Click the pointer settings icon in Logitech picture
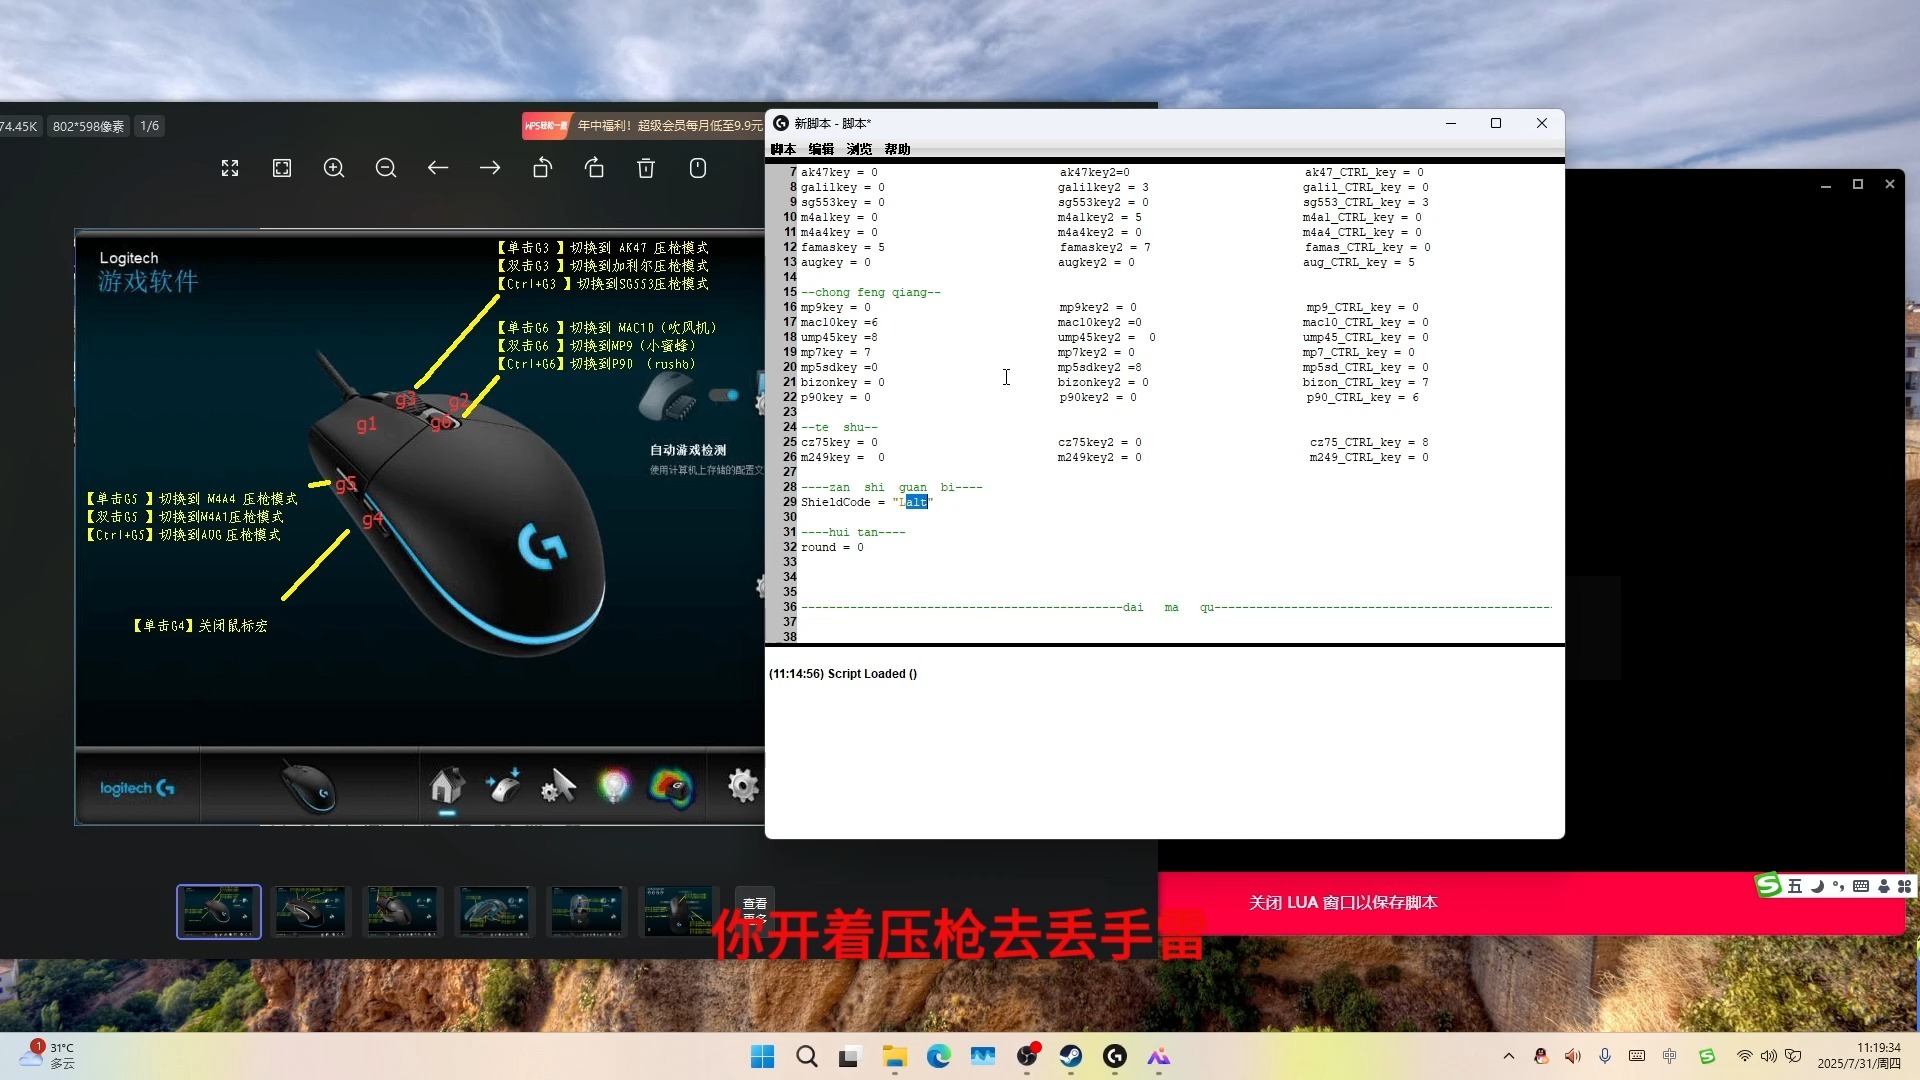Image resolution: width=1920 pixels, height=1080 pixels. click(558, 786)
